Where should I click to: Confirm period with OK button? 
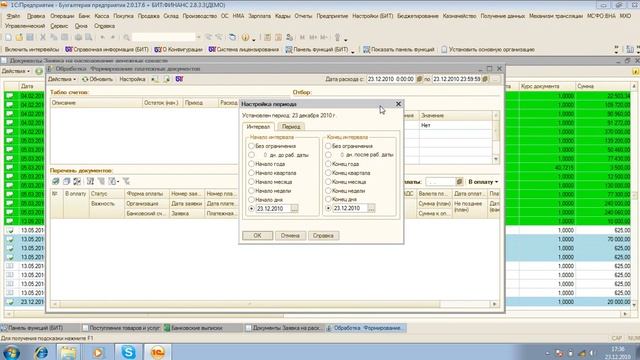pyautogui.click(x=258, y=236)
